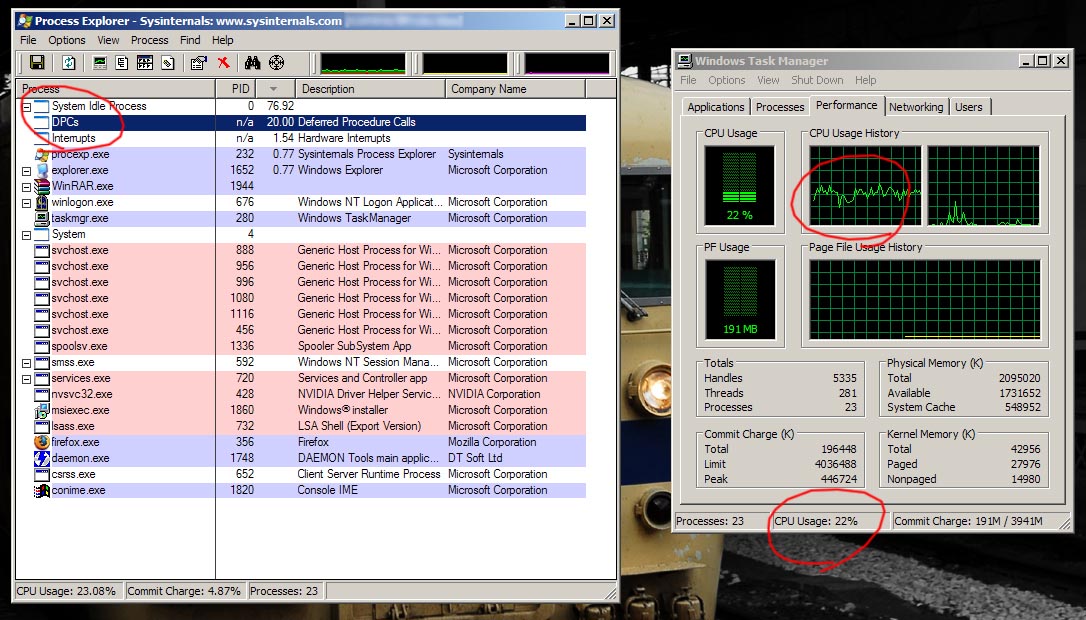The width and height of the screenshot is (1086, 620).
Task: Click "Commit Charge: 4.87%" in the status bar
Action: click(x=184, y=591)
